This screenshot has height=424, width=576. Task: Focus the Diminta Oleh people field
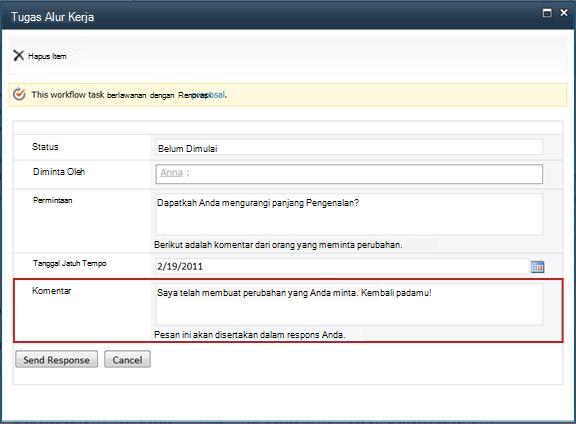[x=349, y=174]
